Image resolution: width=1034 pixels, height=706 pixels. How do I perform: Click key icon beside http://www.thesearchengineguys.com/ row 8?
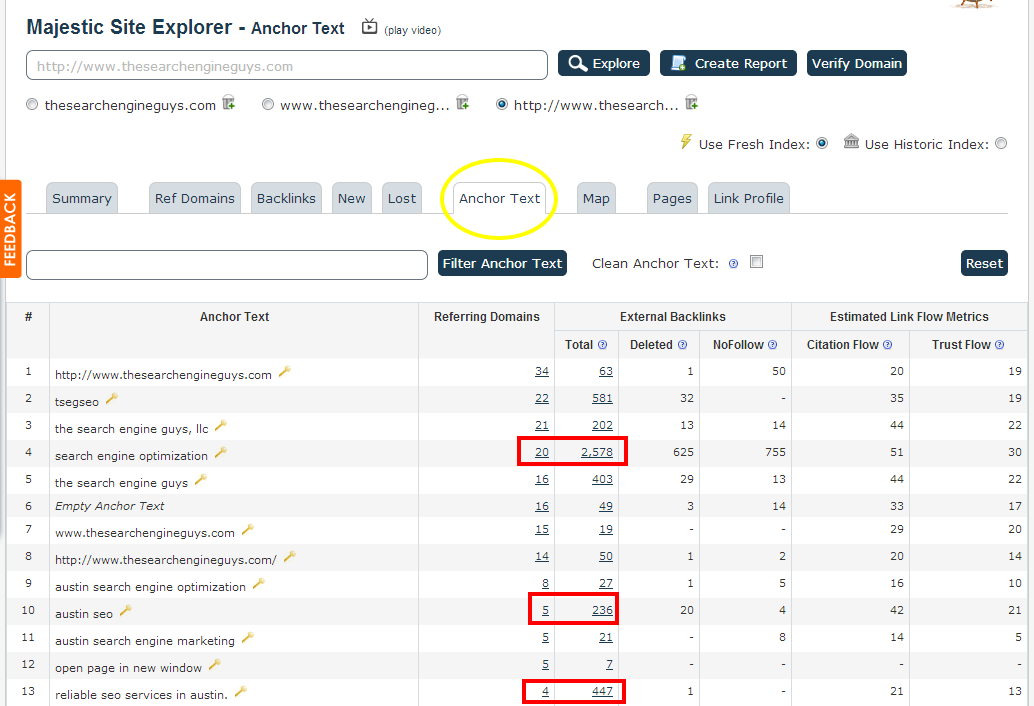tap(289, 556)
